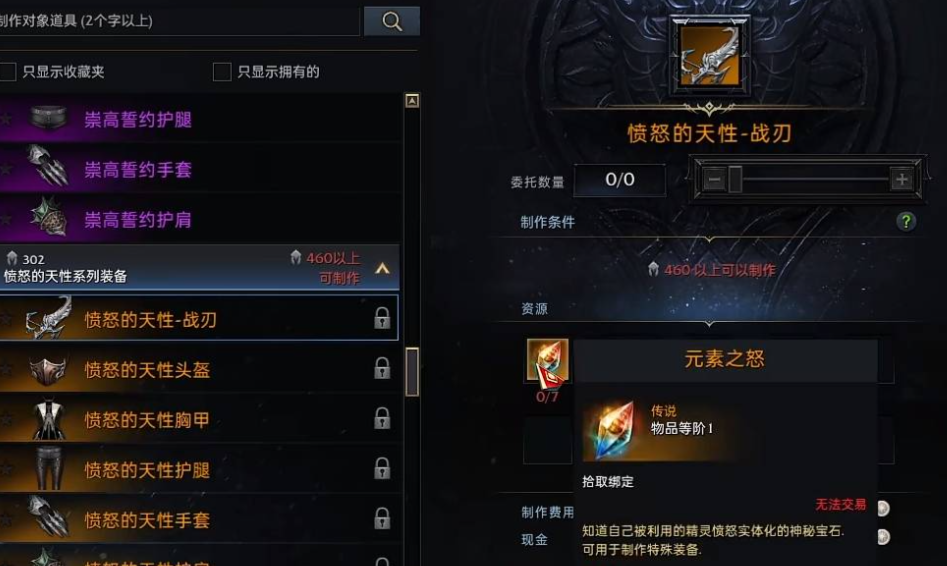Click the 制作对象道具 search input field
The height and width of the screenshot is (566, 947).
coord(179,21)
